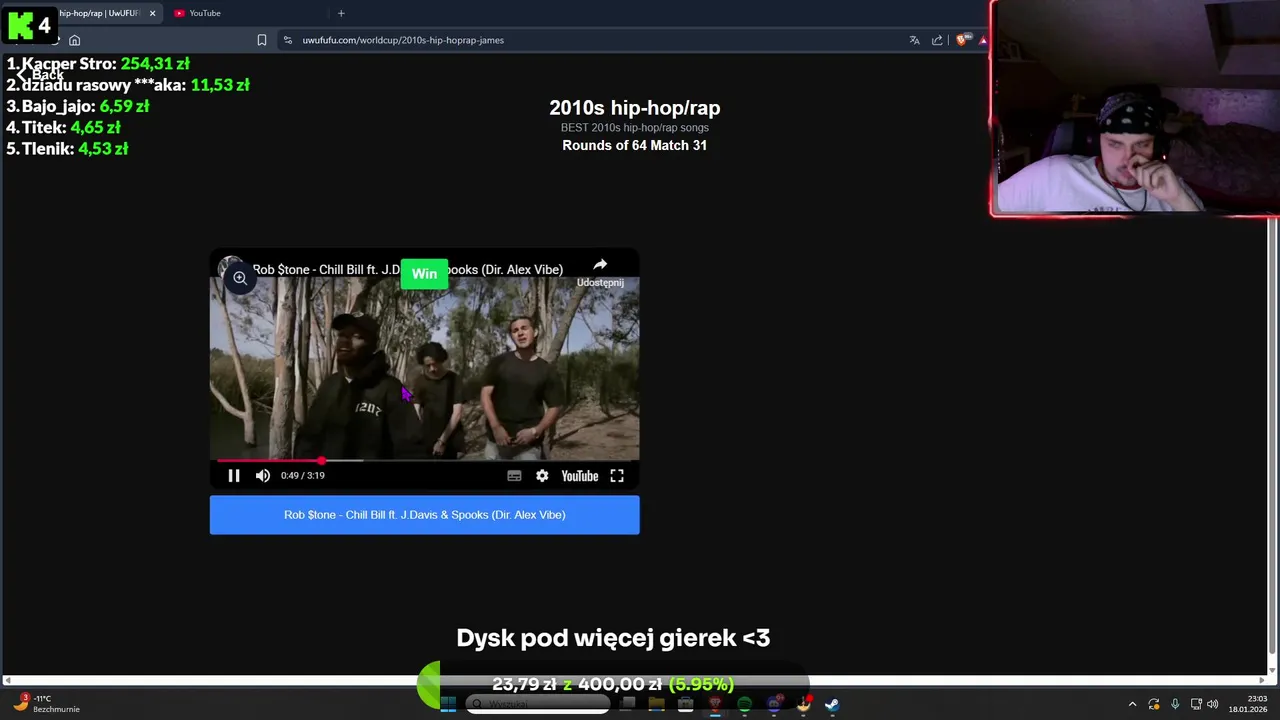Click the video title link in the player
The height and width of the screenshot is (720, 1280).
[408, 270]
